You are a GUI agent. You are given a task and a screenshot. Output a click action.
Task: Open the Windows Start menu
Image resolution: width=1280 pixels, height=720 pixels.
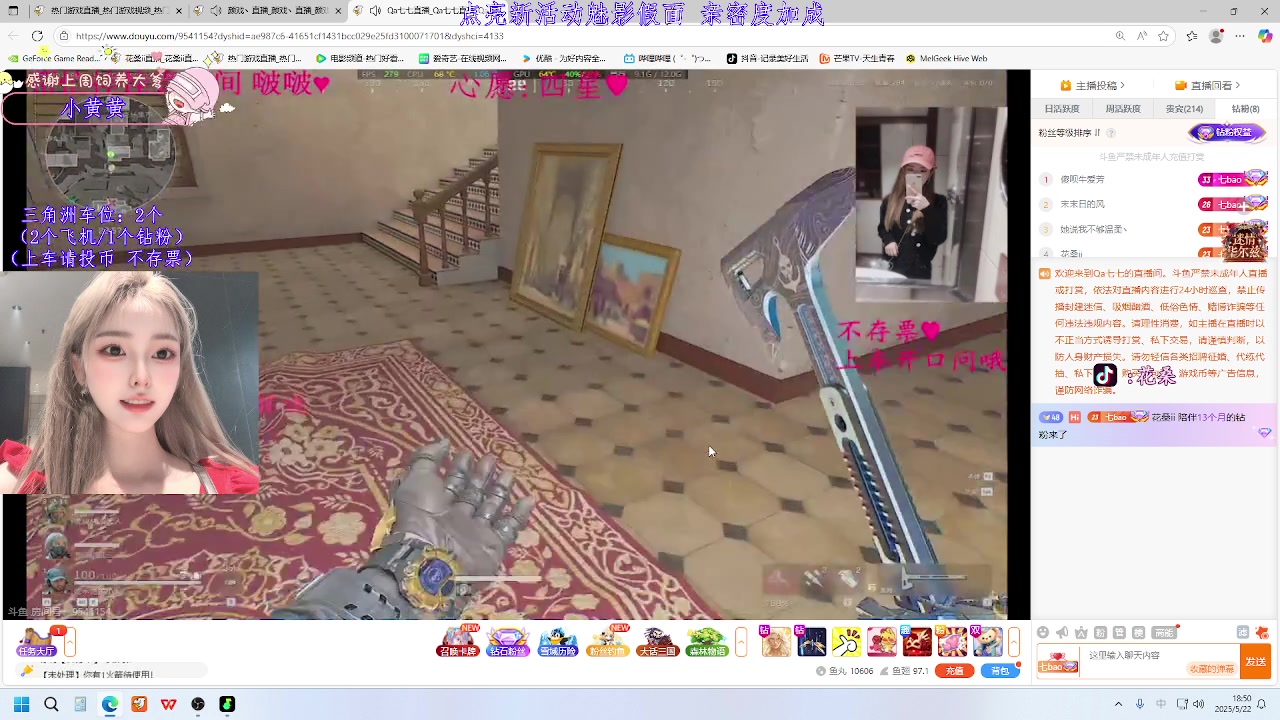click(x=21, y=704)
